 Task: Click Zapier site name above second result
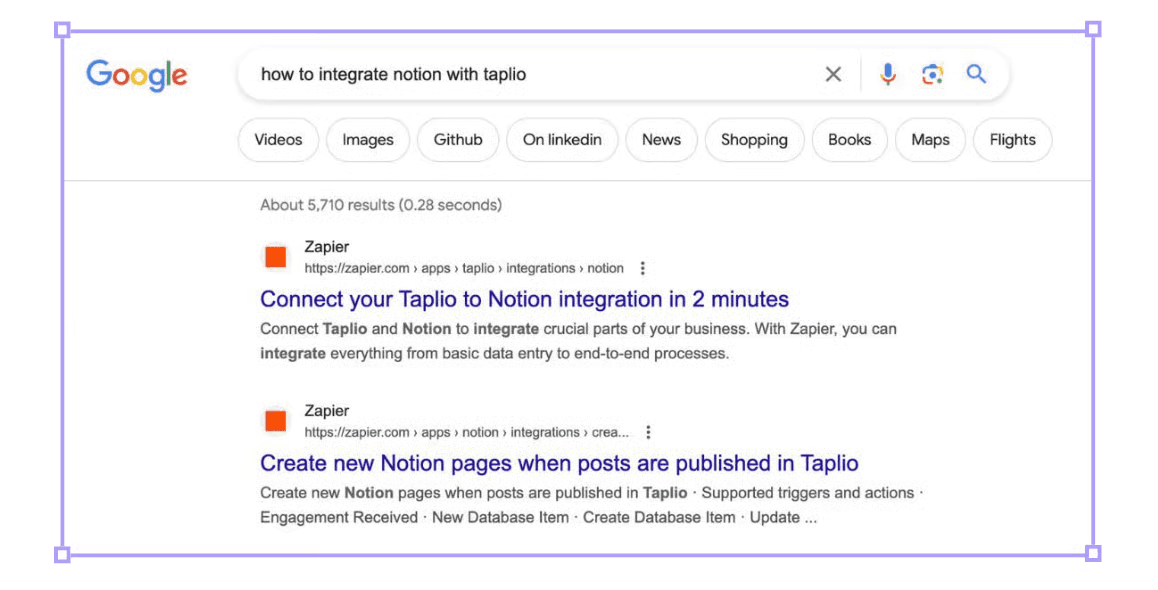(x=326, y=411)
